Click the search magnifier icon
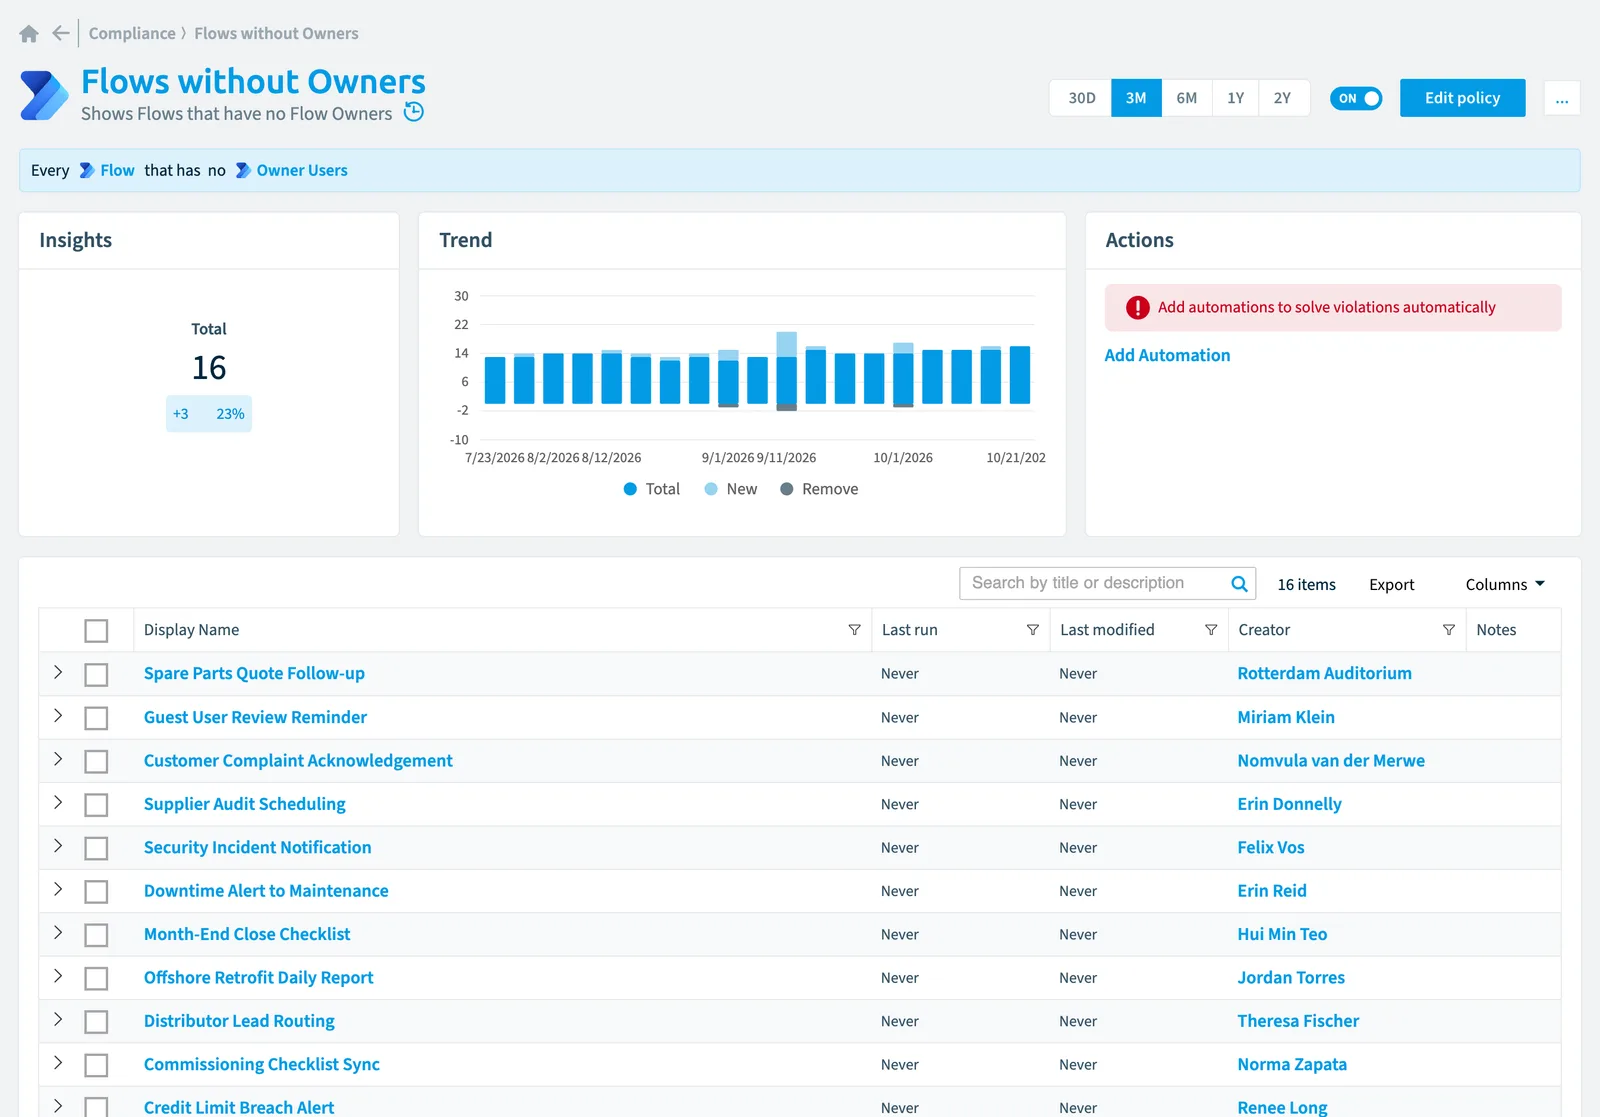Viewport: 1600px width, 1117px height. pos(1239,584)
